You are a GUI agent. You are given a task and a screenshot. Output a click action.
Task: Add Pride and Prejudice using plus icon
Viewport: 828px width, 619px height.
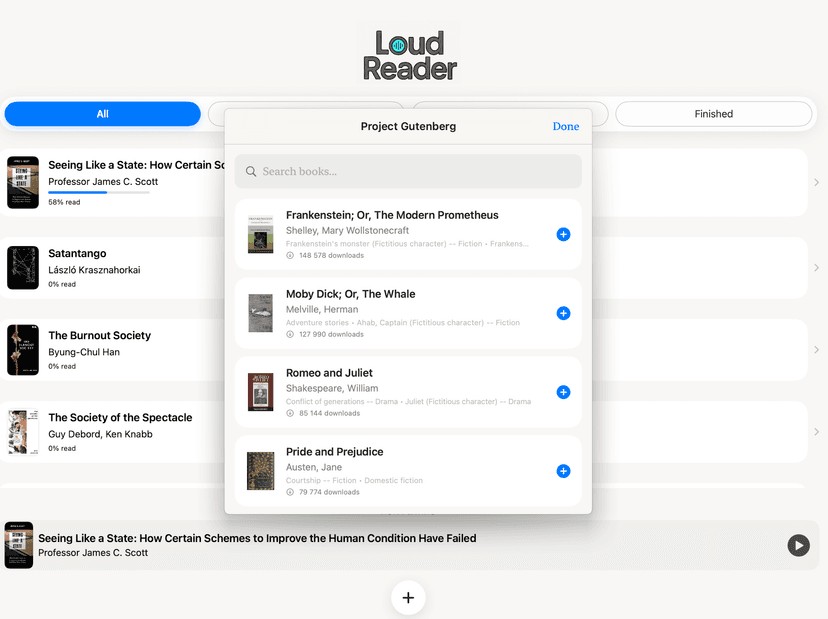tap(563, 470)
